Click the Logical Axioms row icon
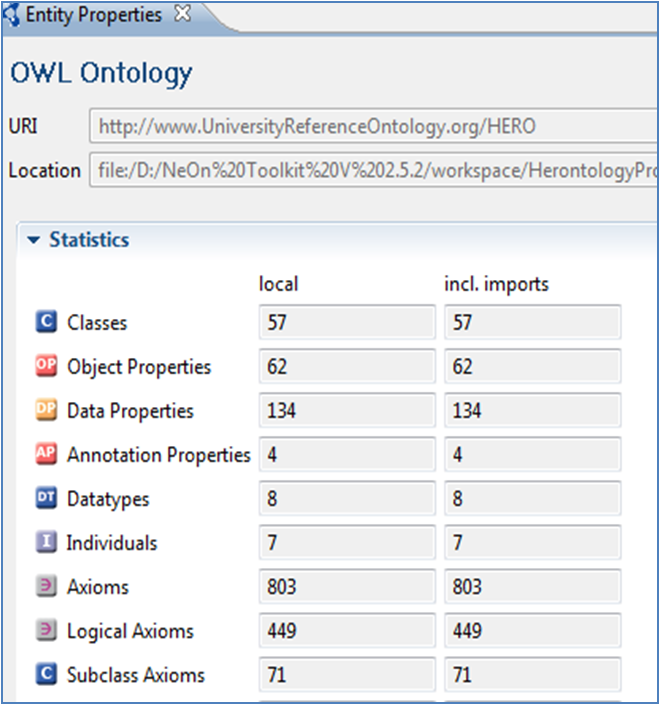This screenshot has height=705, width=660. [46, 629]
